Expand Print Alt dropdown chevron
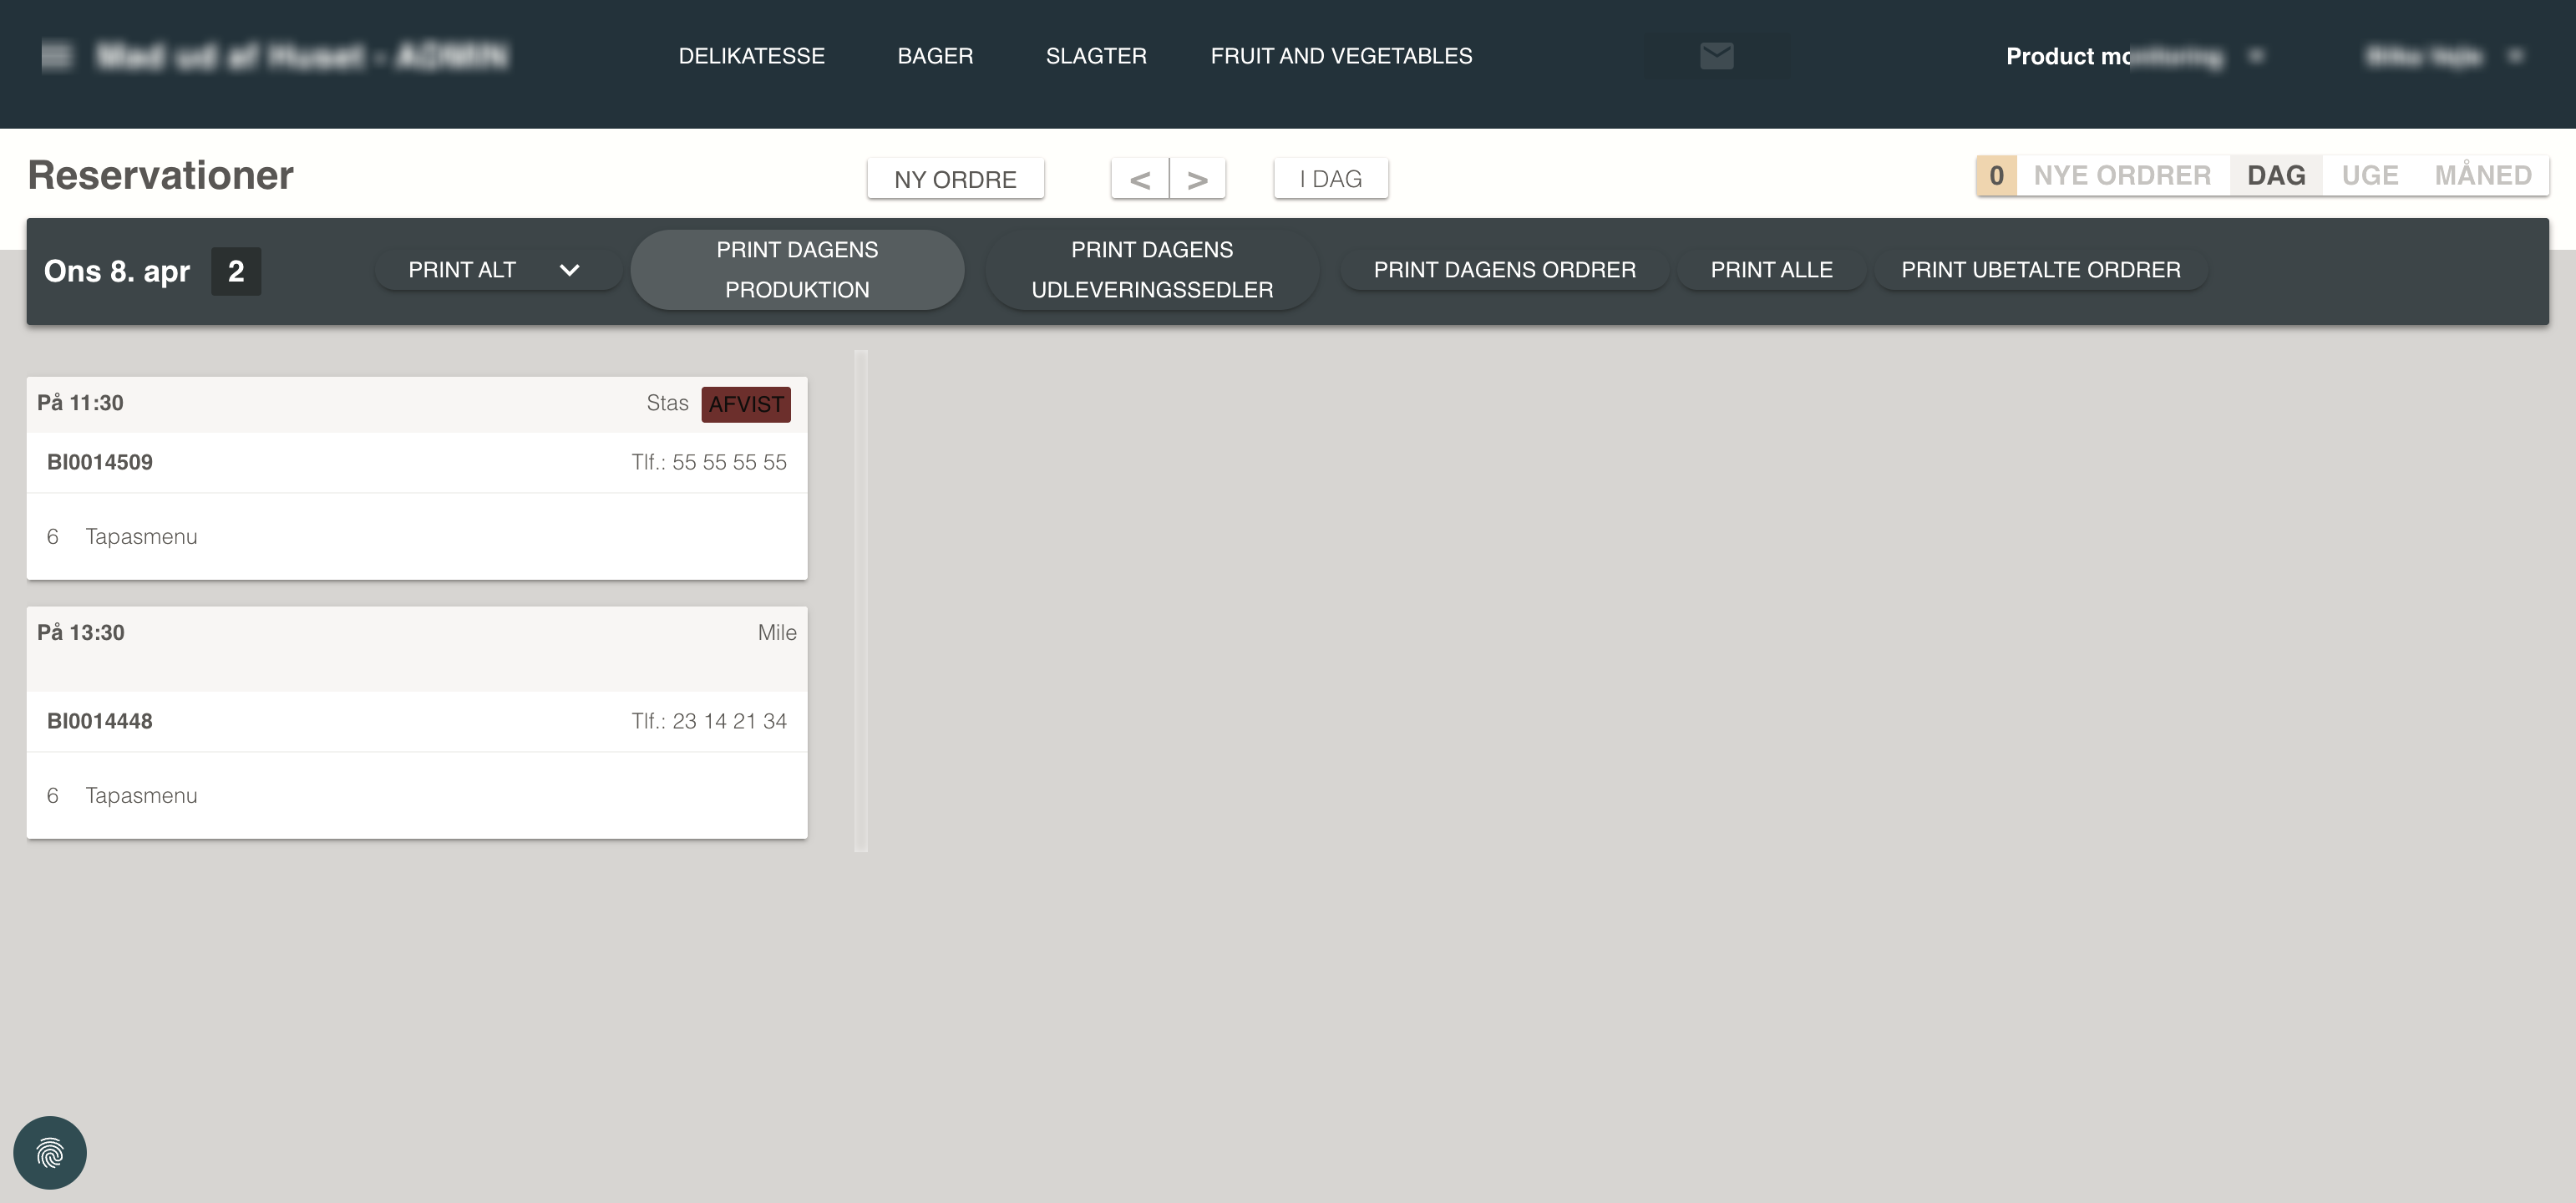 click(569, 270)
